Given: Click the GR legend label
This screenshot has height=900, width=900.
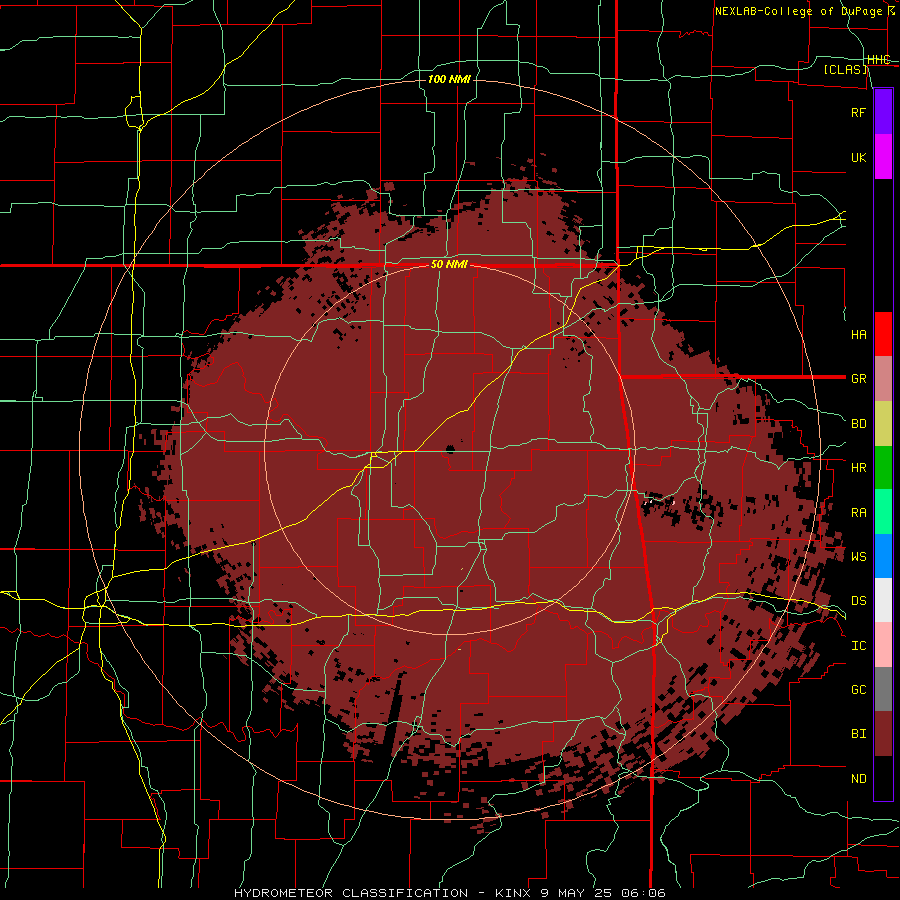Looking at the screenshot, I should tap(858, 379).
